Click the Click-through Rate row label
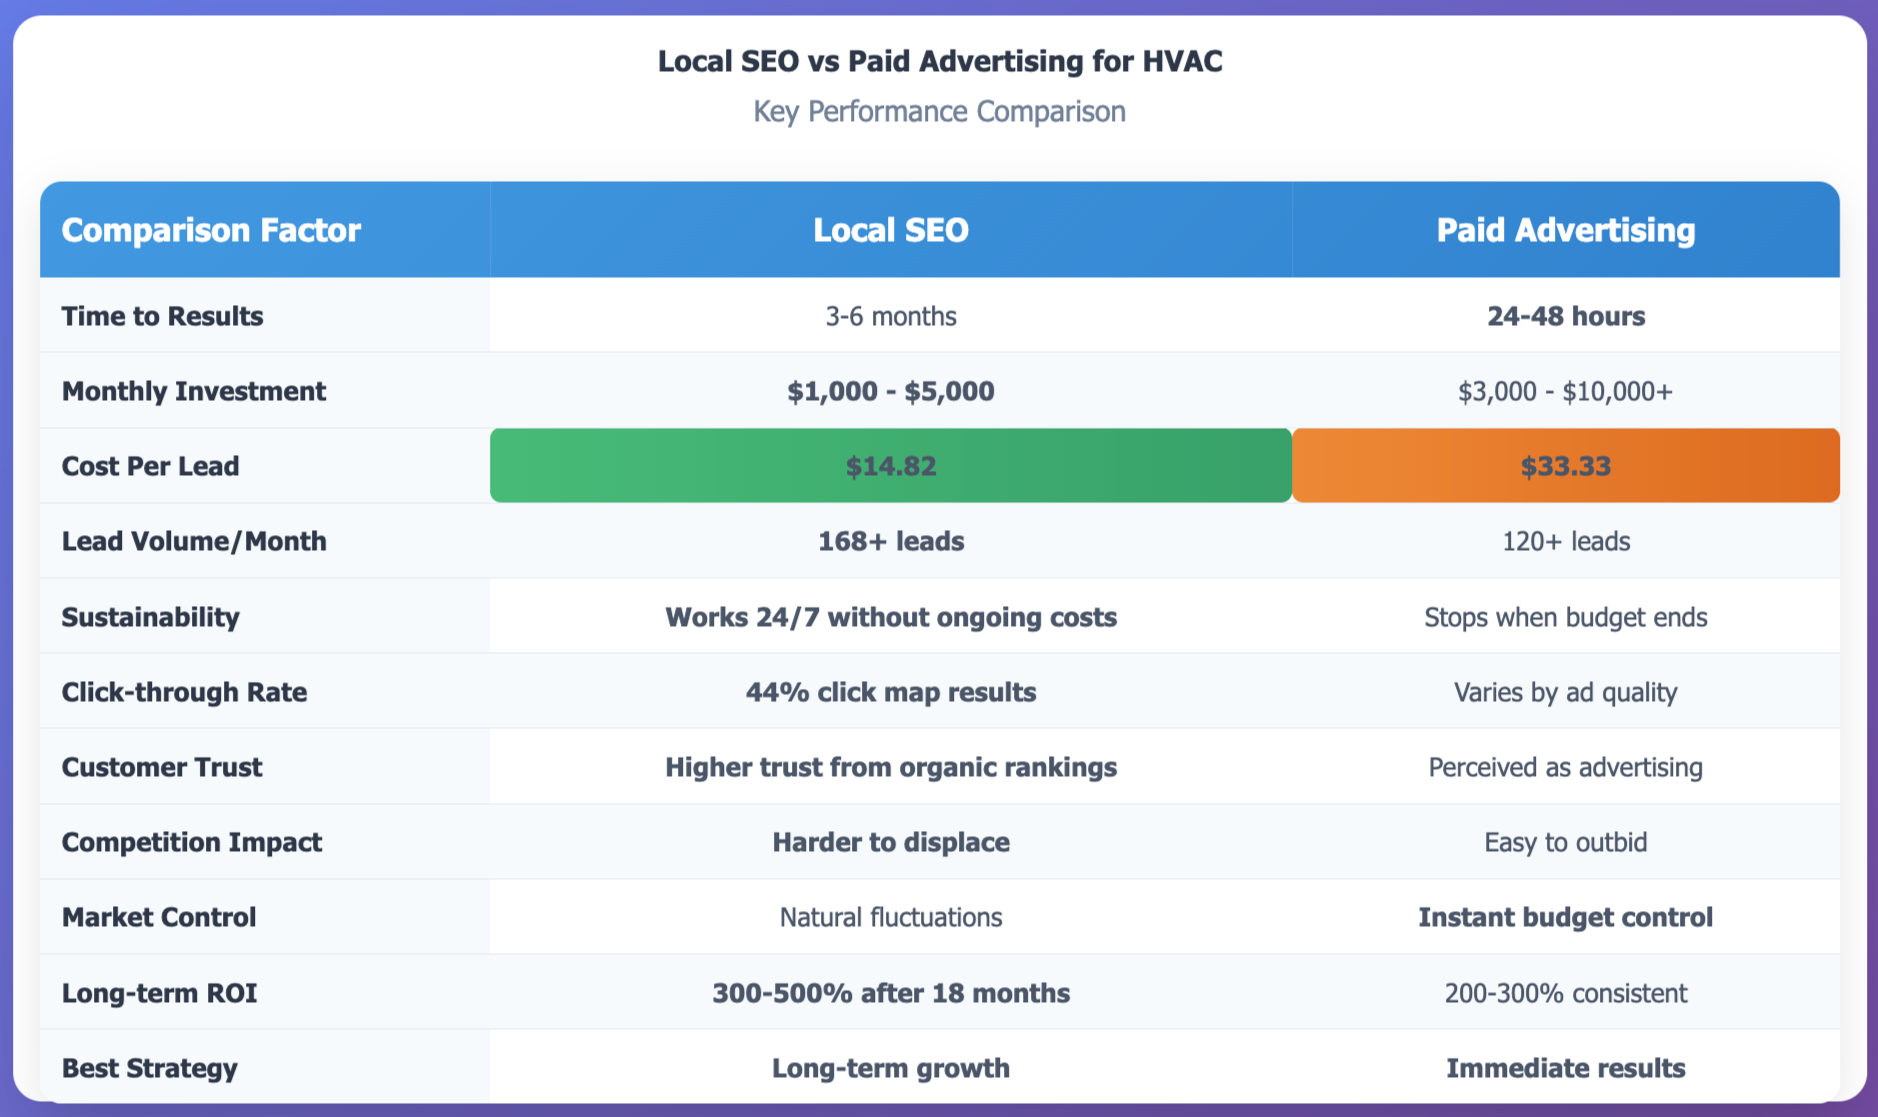Image resolution: width=1878 pixels, height=1117 pixels. (x=184, y=691)
